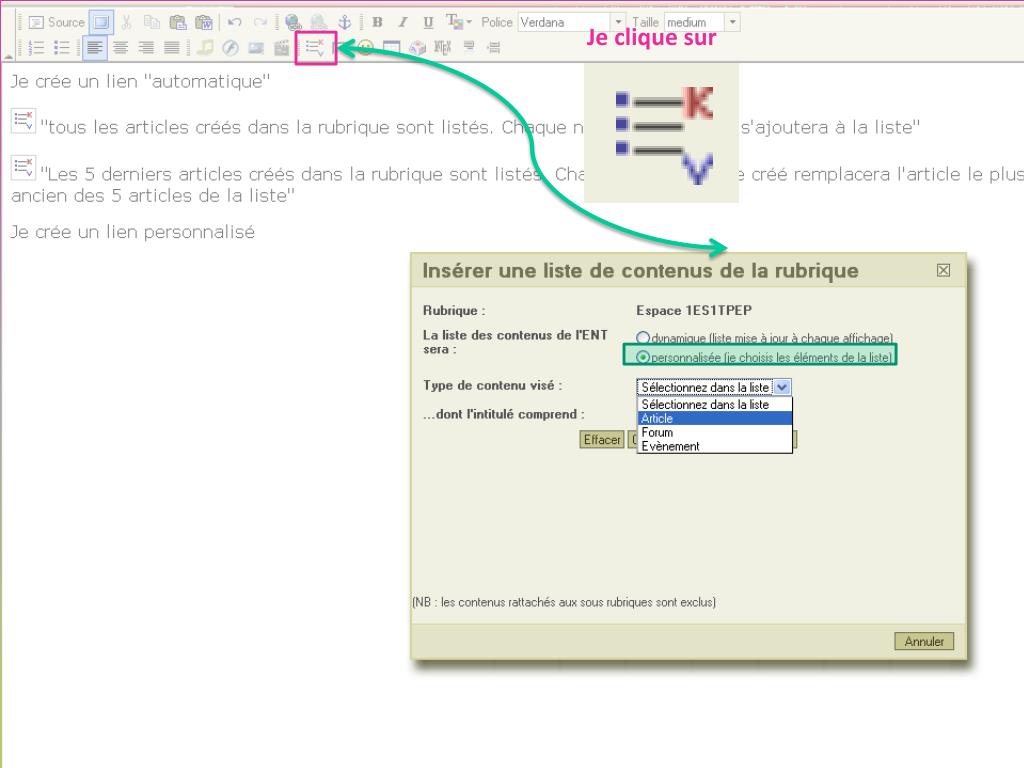Screen dimensions: 1024x768
Task: Click the last toolbar icon with arrow and lines
Action: pyautogui.click(x=494, y=47)
